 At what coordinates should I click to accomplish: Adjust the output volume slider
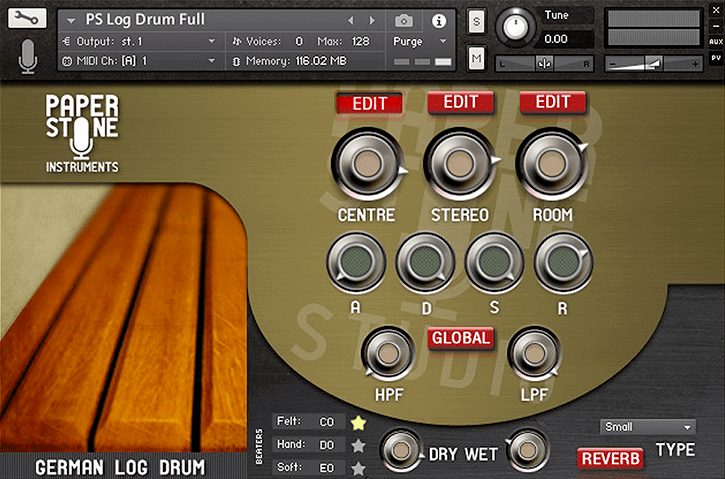654,64
